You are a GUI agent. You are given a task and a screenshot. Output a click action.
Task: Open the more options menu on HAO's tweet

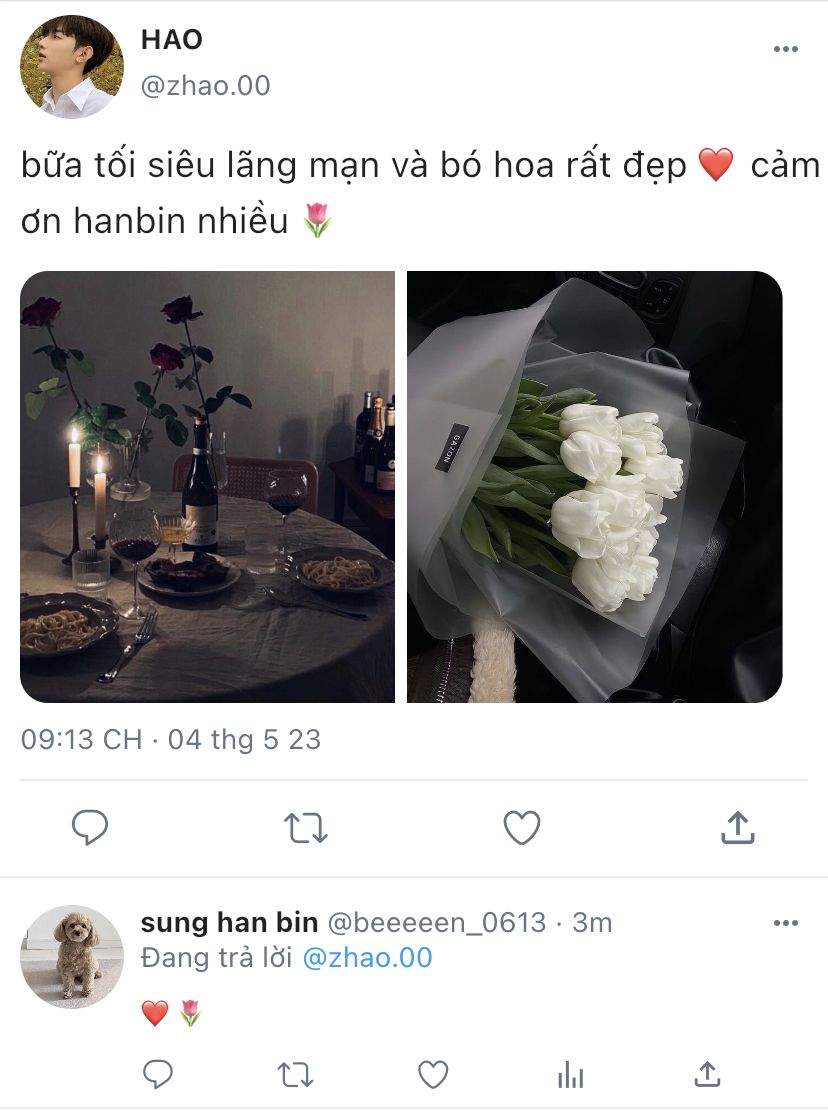click(786, 49)
